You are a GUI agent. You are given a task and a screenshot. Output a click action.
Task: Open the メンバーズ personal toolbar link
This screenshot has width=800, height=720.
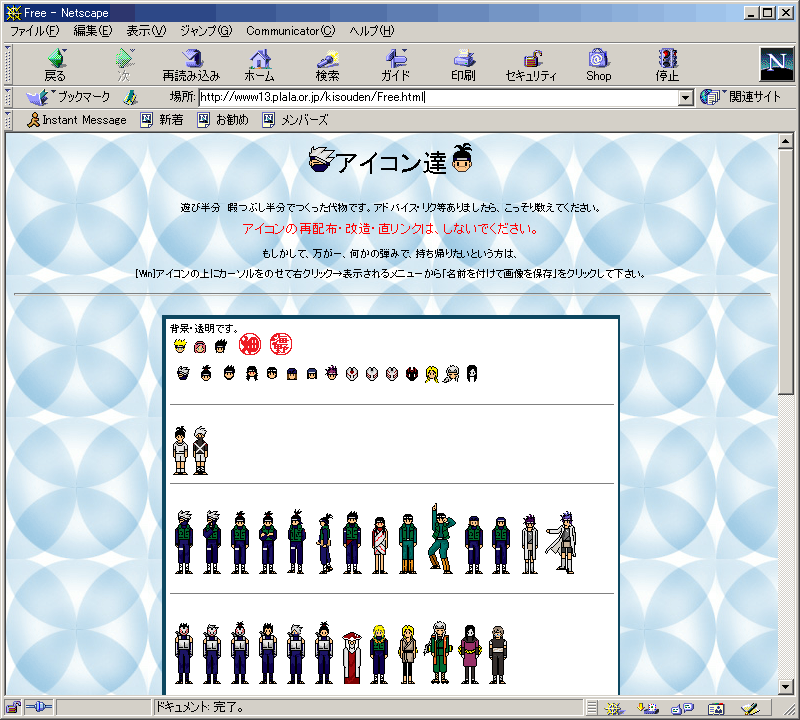(x=295, y=120)
